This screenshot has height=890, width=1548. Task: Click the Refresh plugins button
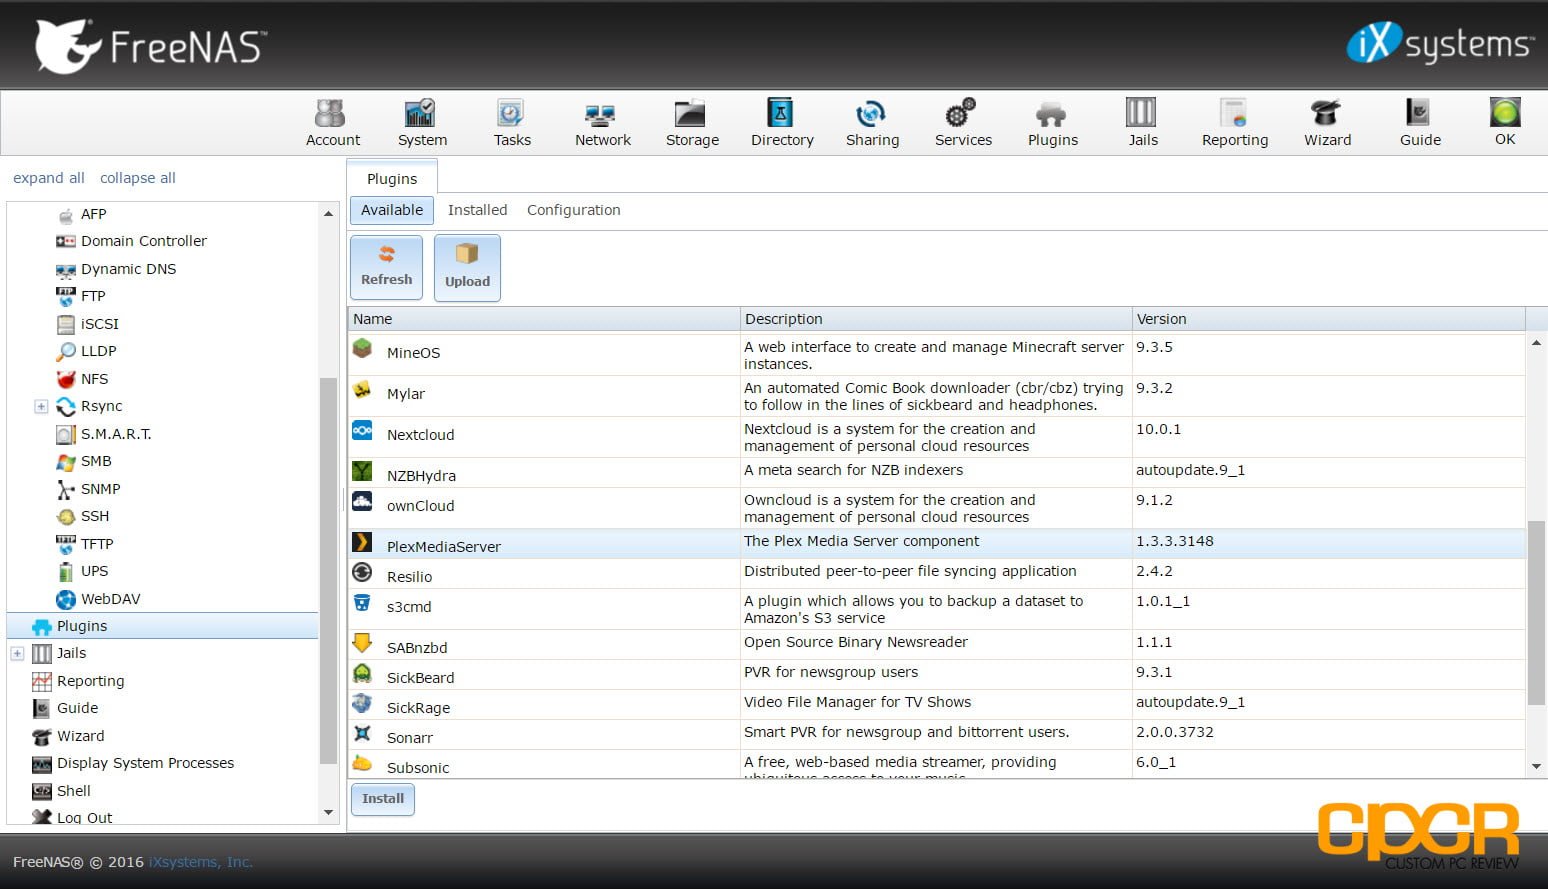tap(386, 267)
